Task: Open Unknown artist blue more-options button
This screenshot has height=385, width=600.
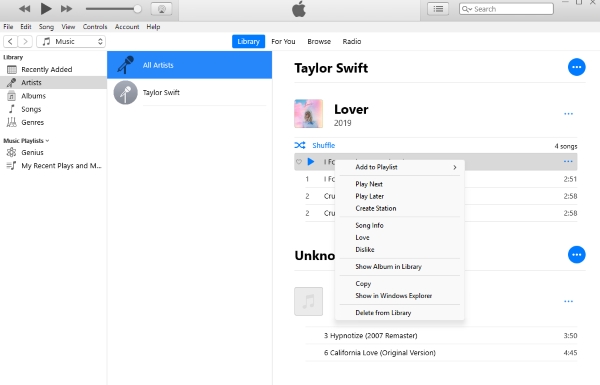Action: 576,254
